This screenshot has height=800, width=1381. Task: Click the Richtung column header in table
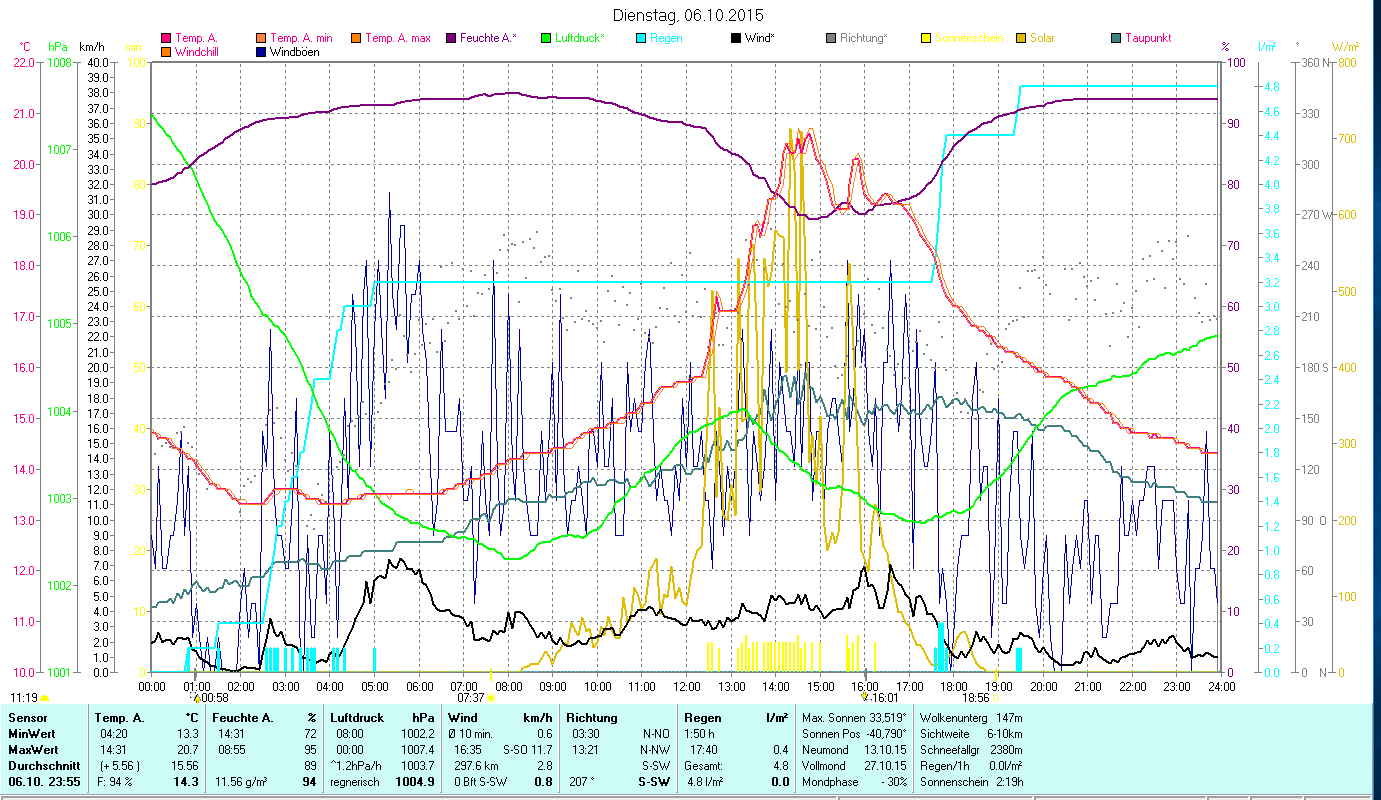coord(592,718)
